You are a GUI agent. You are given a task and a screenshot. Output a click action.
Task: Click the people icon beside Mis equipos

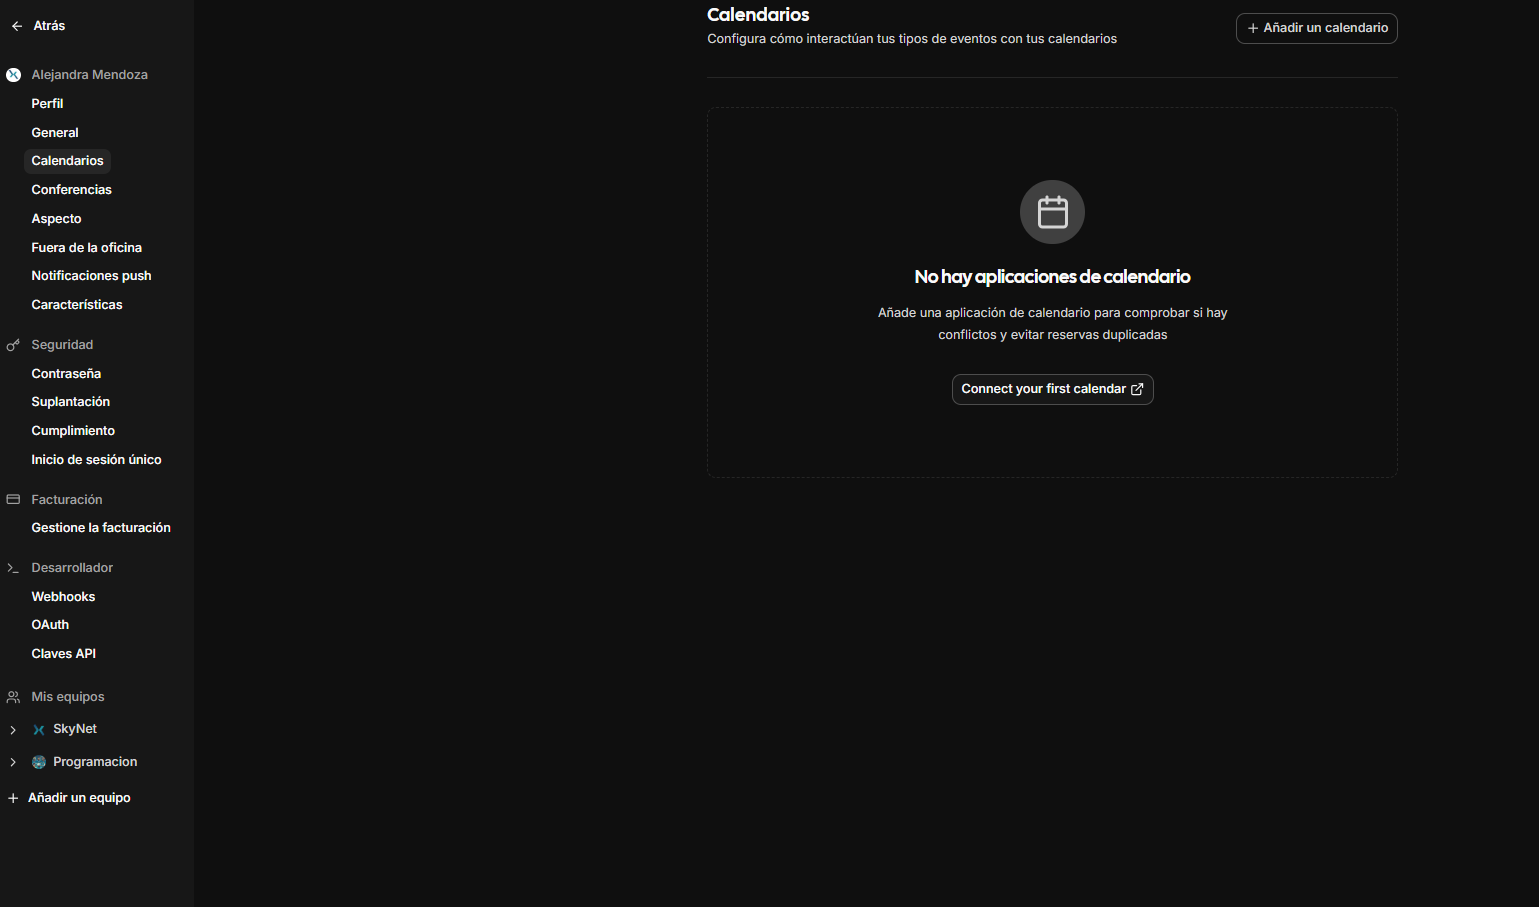[x=13, y=697]
